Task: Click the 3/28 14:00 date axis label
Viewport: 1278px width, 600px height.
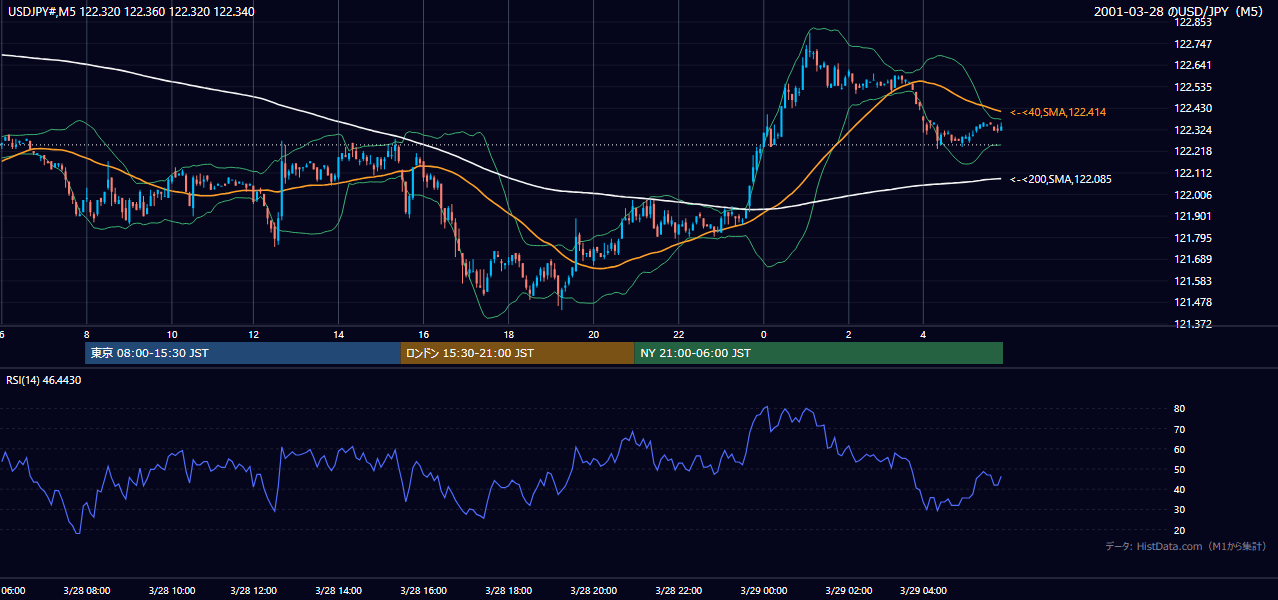Action: point(339,591)
